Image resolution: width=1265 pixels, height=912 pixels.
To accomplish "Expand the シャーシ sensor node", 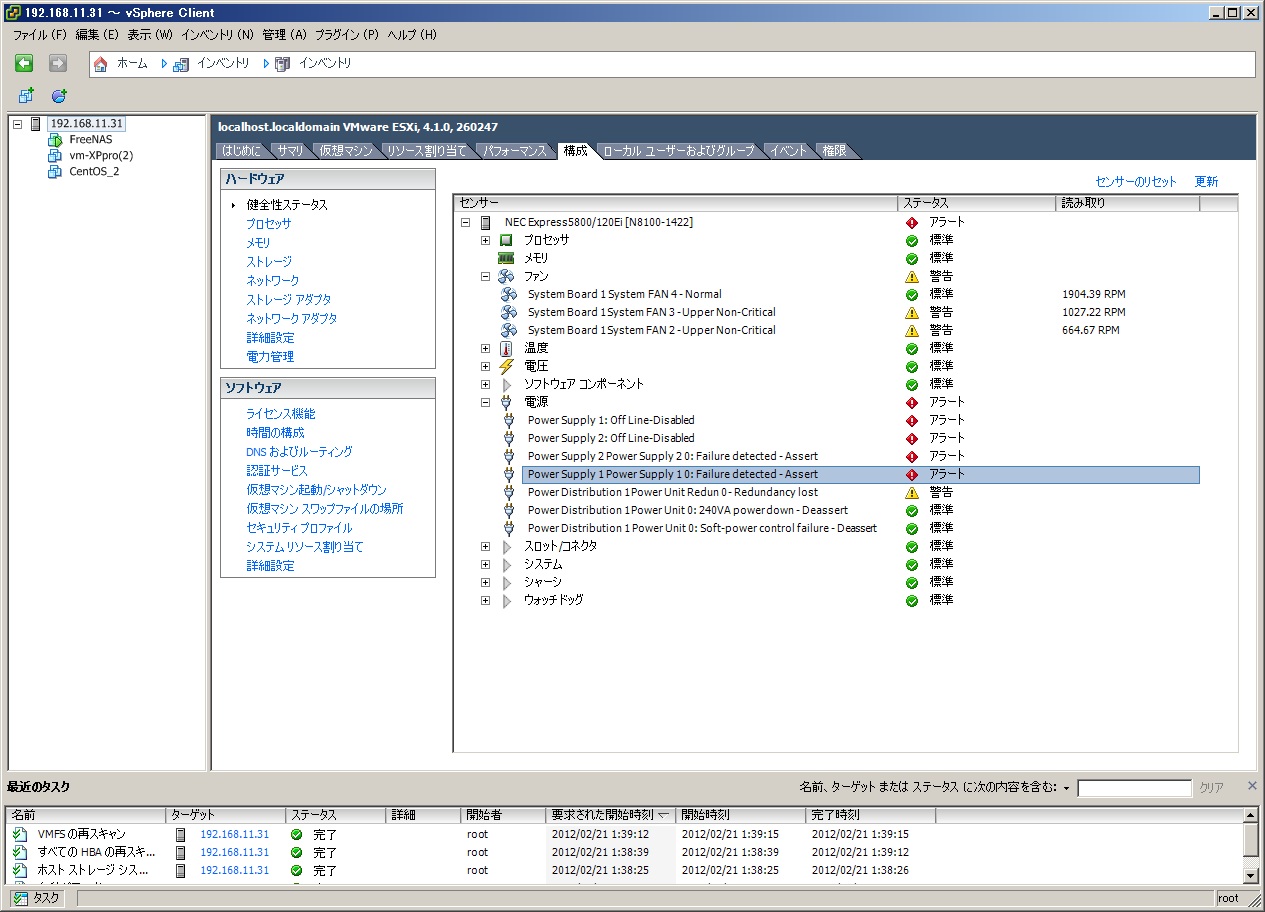I will tap(485, 582).
